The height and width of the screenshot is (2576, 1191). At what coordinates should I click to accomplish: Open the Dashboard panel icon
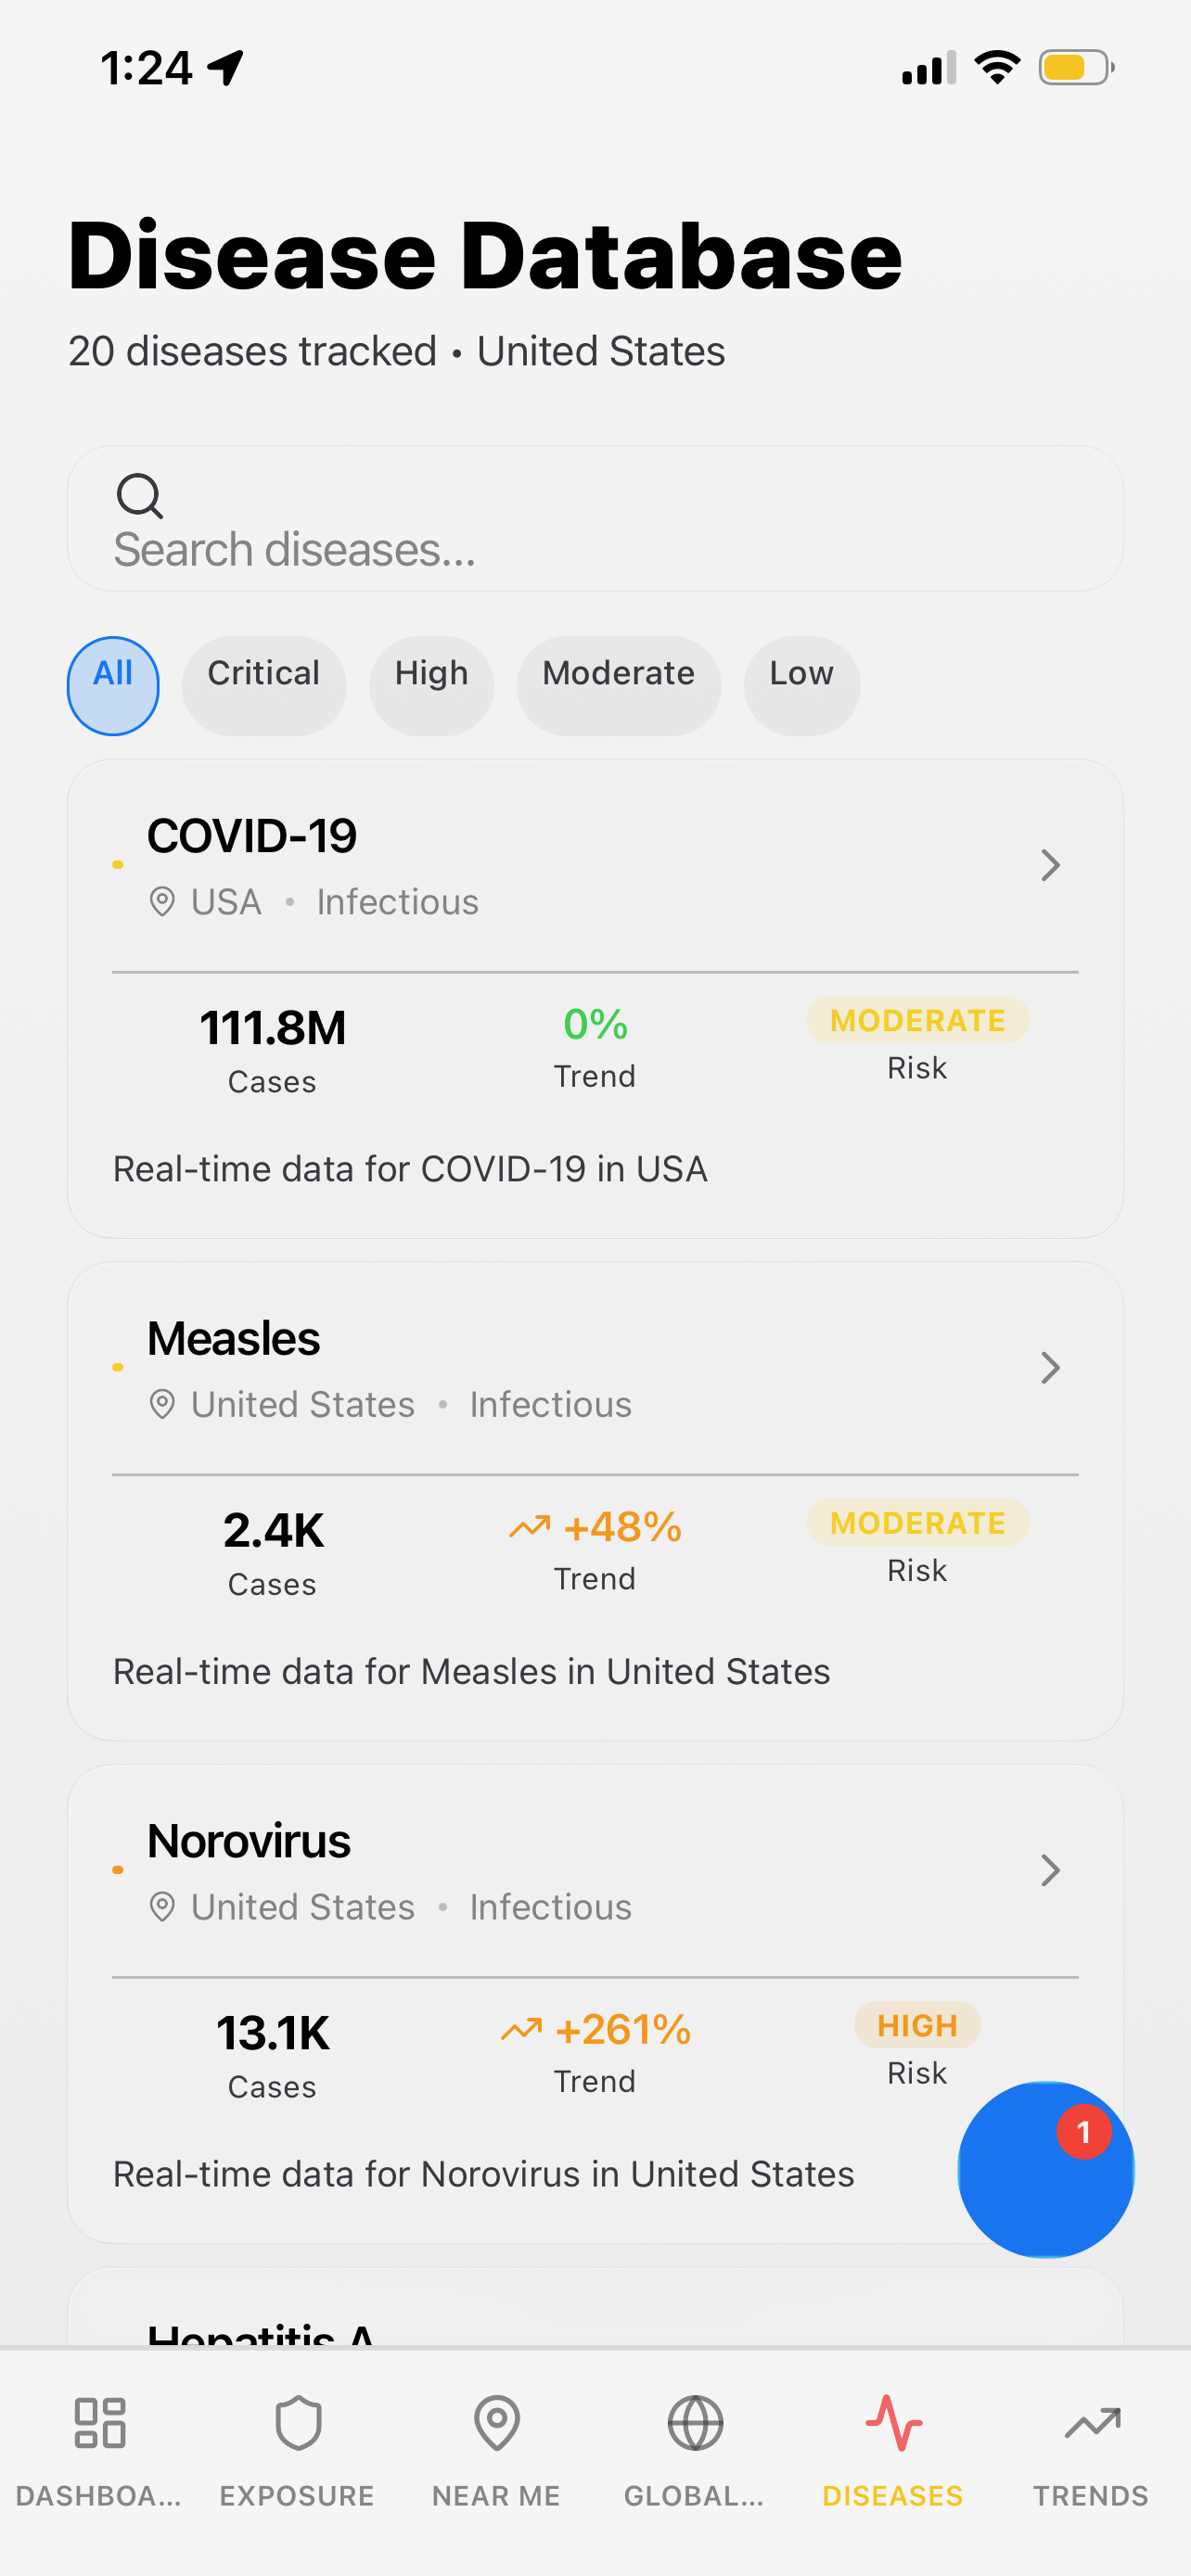(99, 2424)
